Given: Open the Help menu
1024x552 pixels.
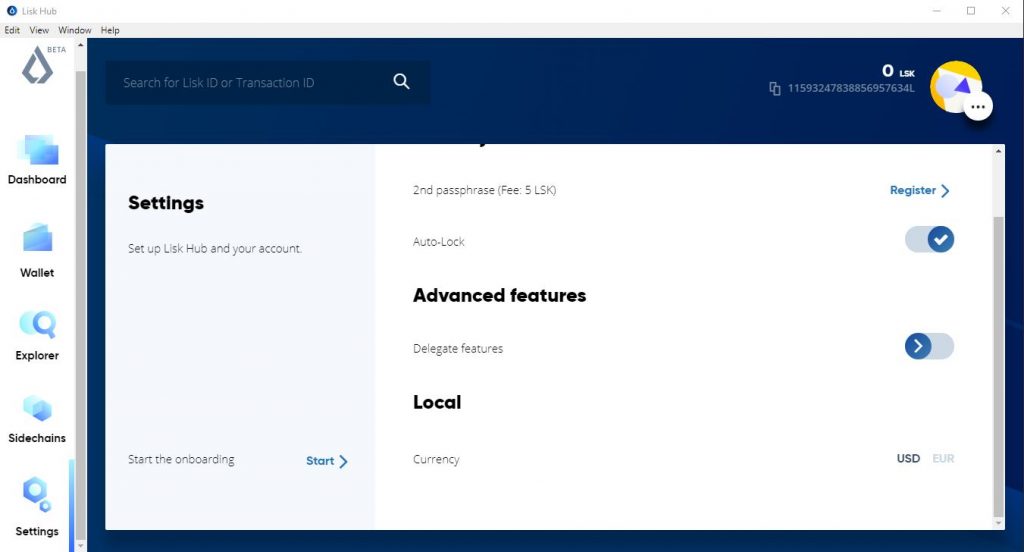Looking at the screenshot, I should click(x=110, y=30).
